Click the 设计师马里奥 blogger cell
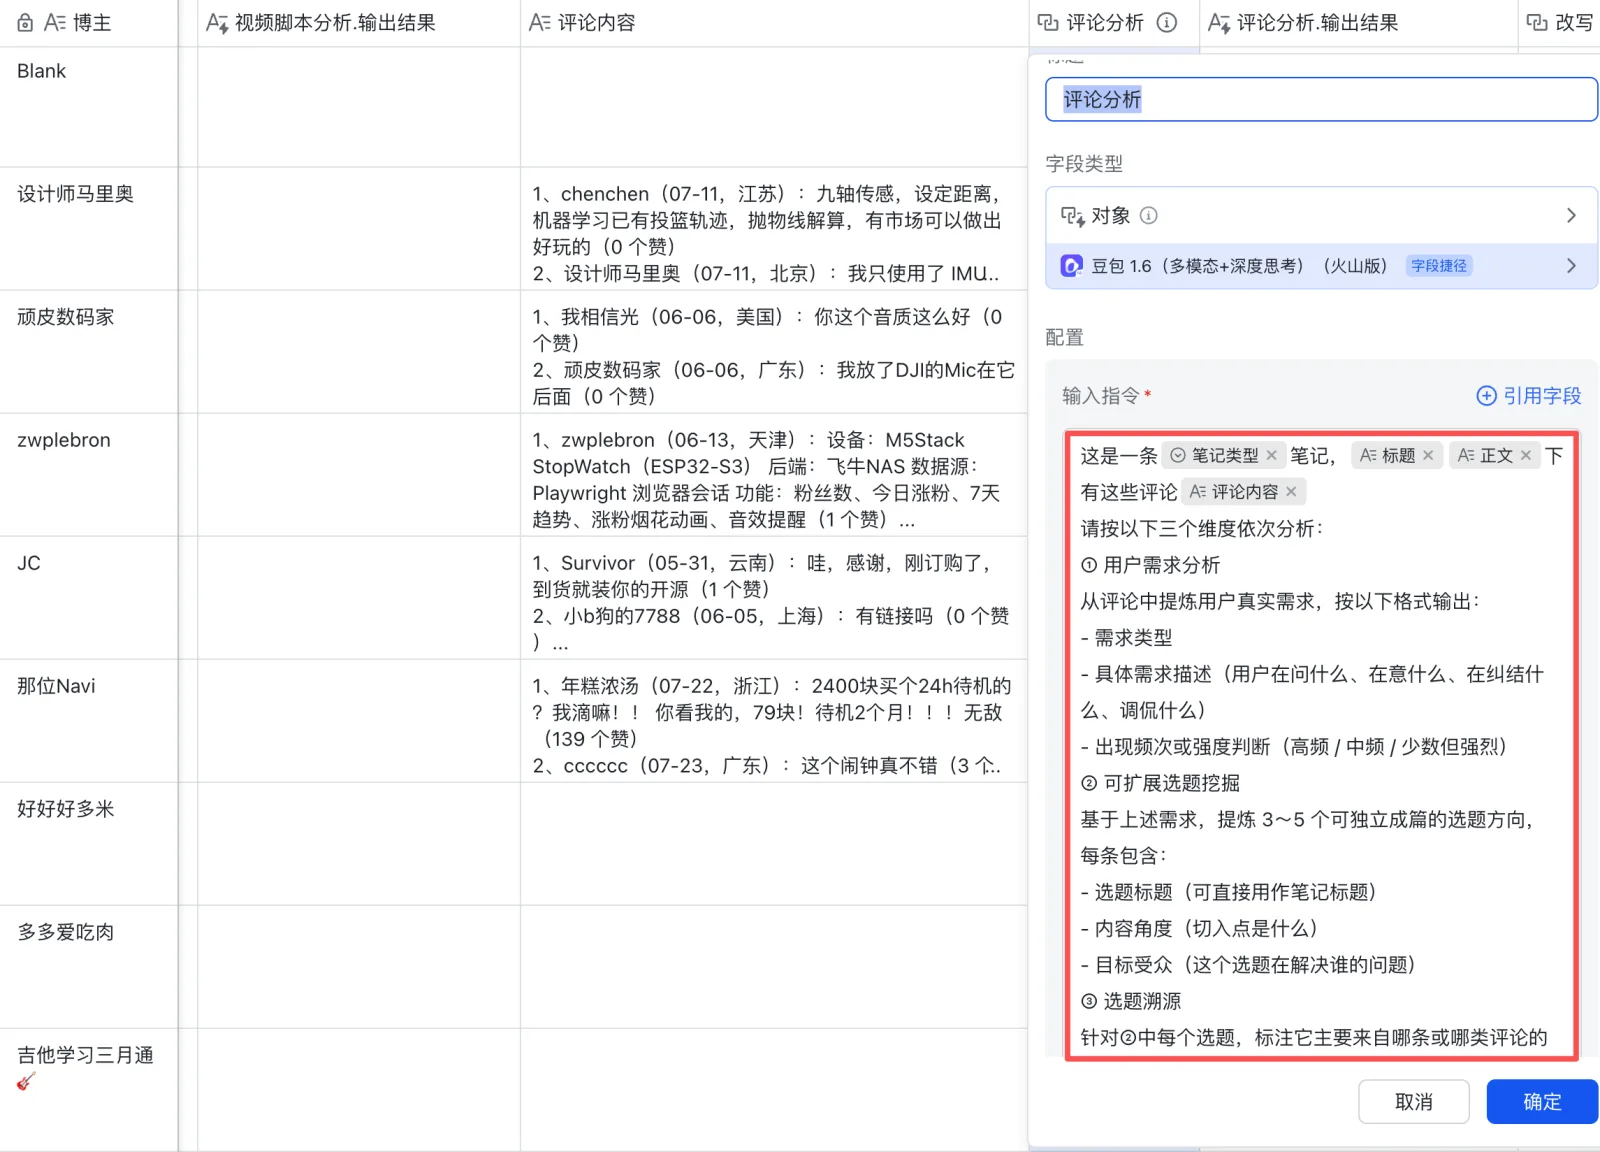This screenshot has width=1600, height=1152. [x=89, y=228]
